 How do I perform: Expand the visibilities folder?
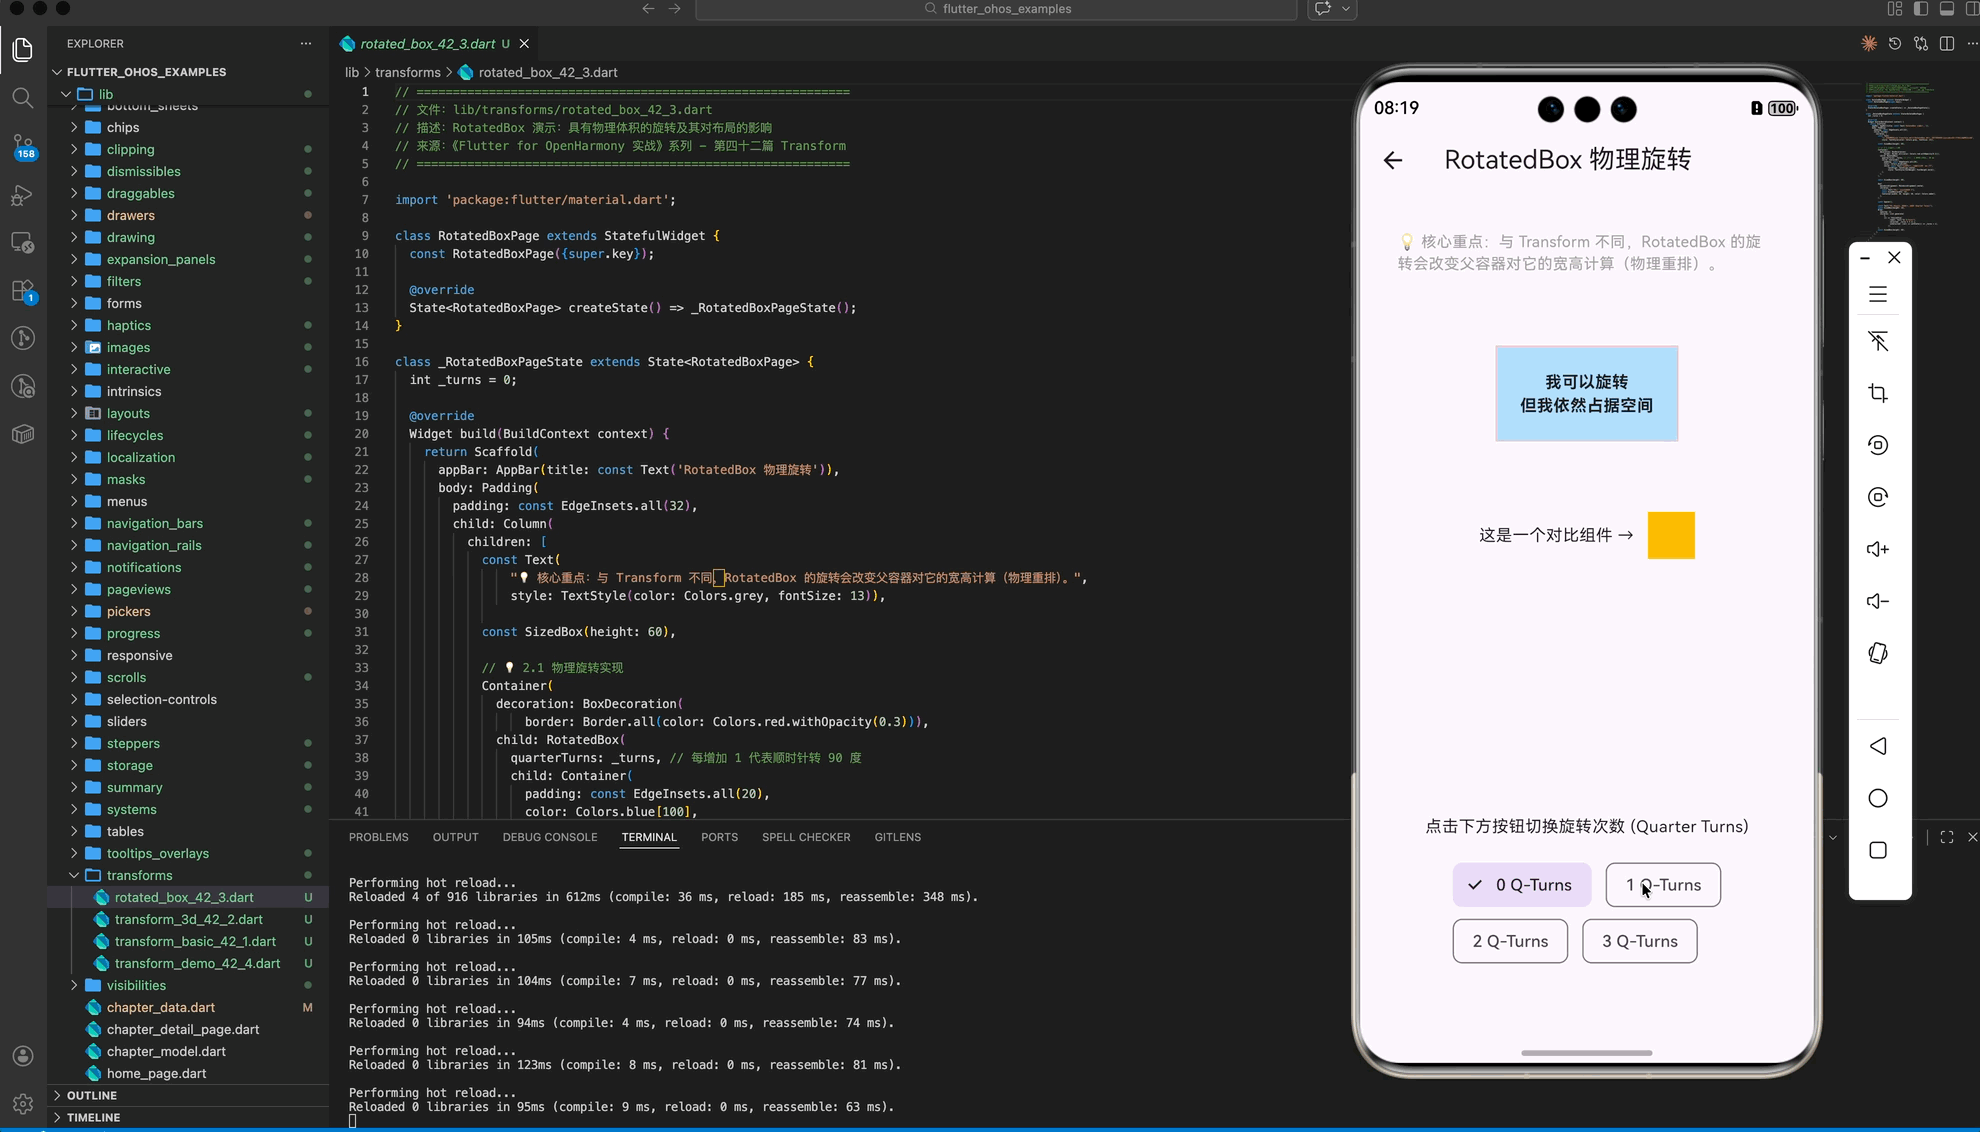coord(136,985)
